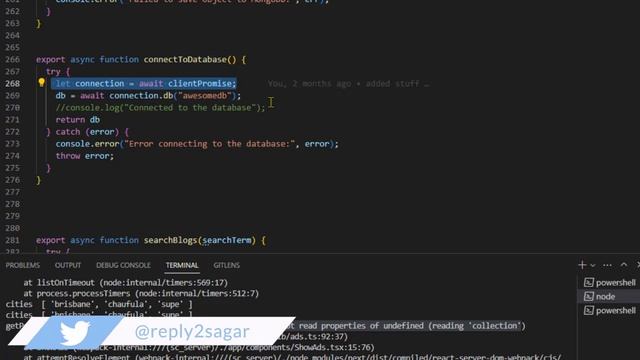Click line number 272 in the gutter
The height and width of the screenshot is (360, 640).
tap(12, 131)
